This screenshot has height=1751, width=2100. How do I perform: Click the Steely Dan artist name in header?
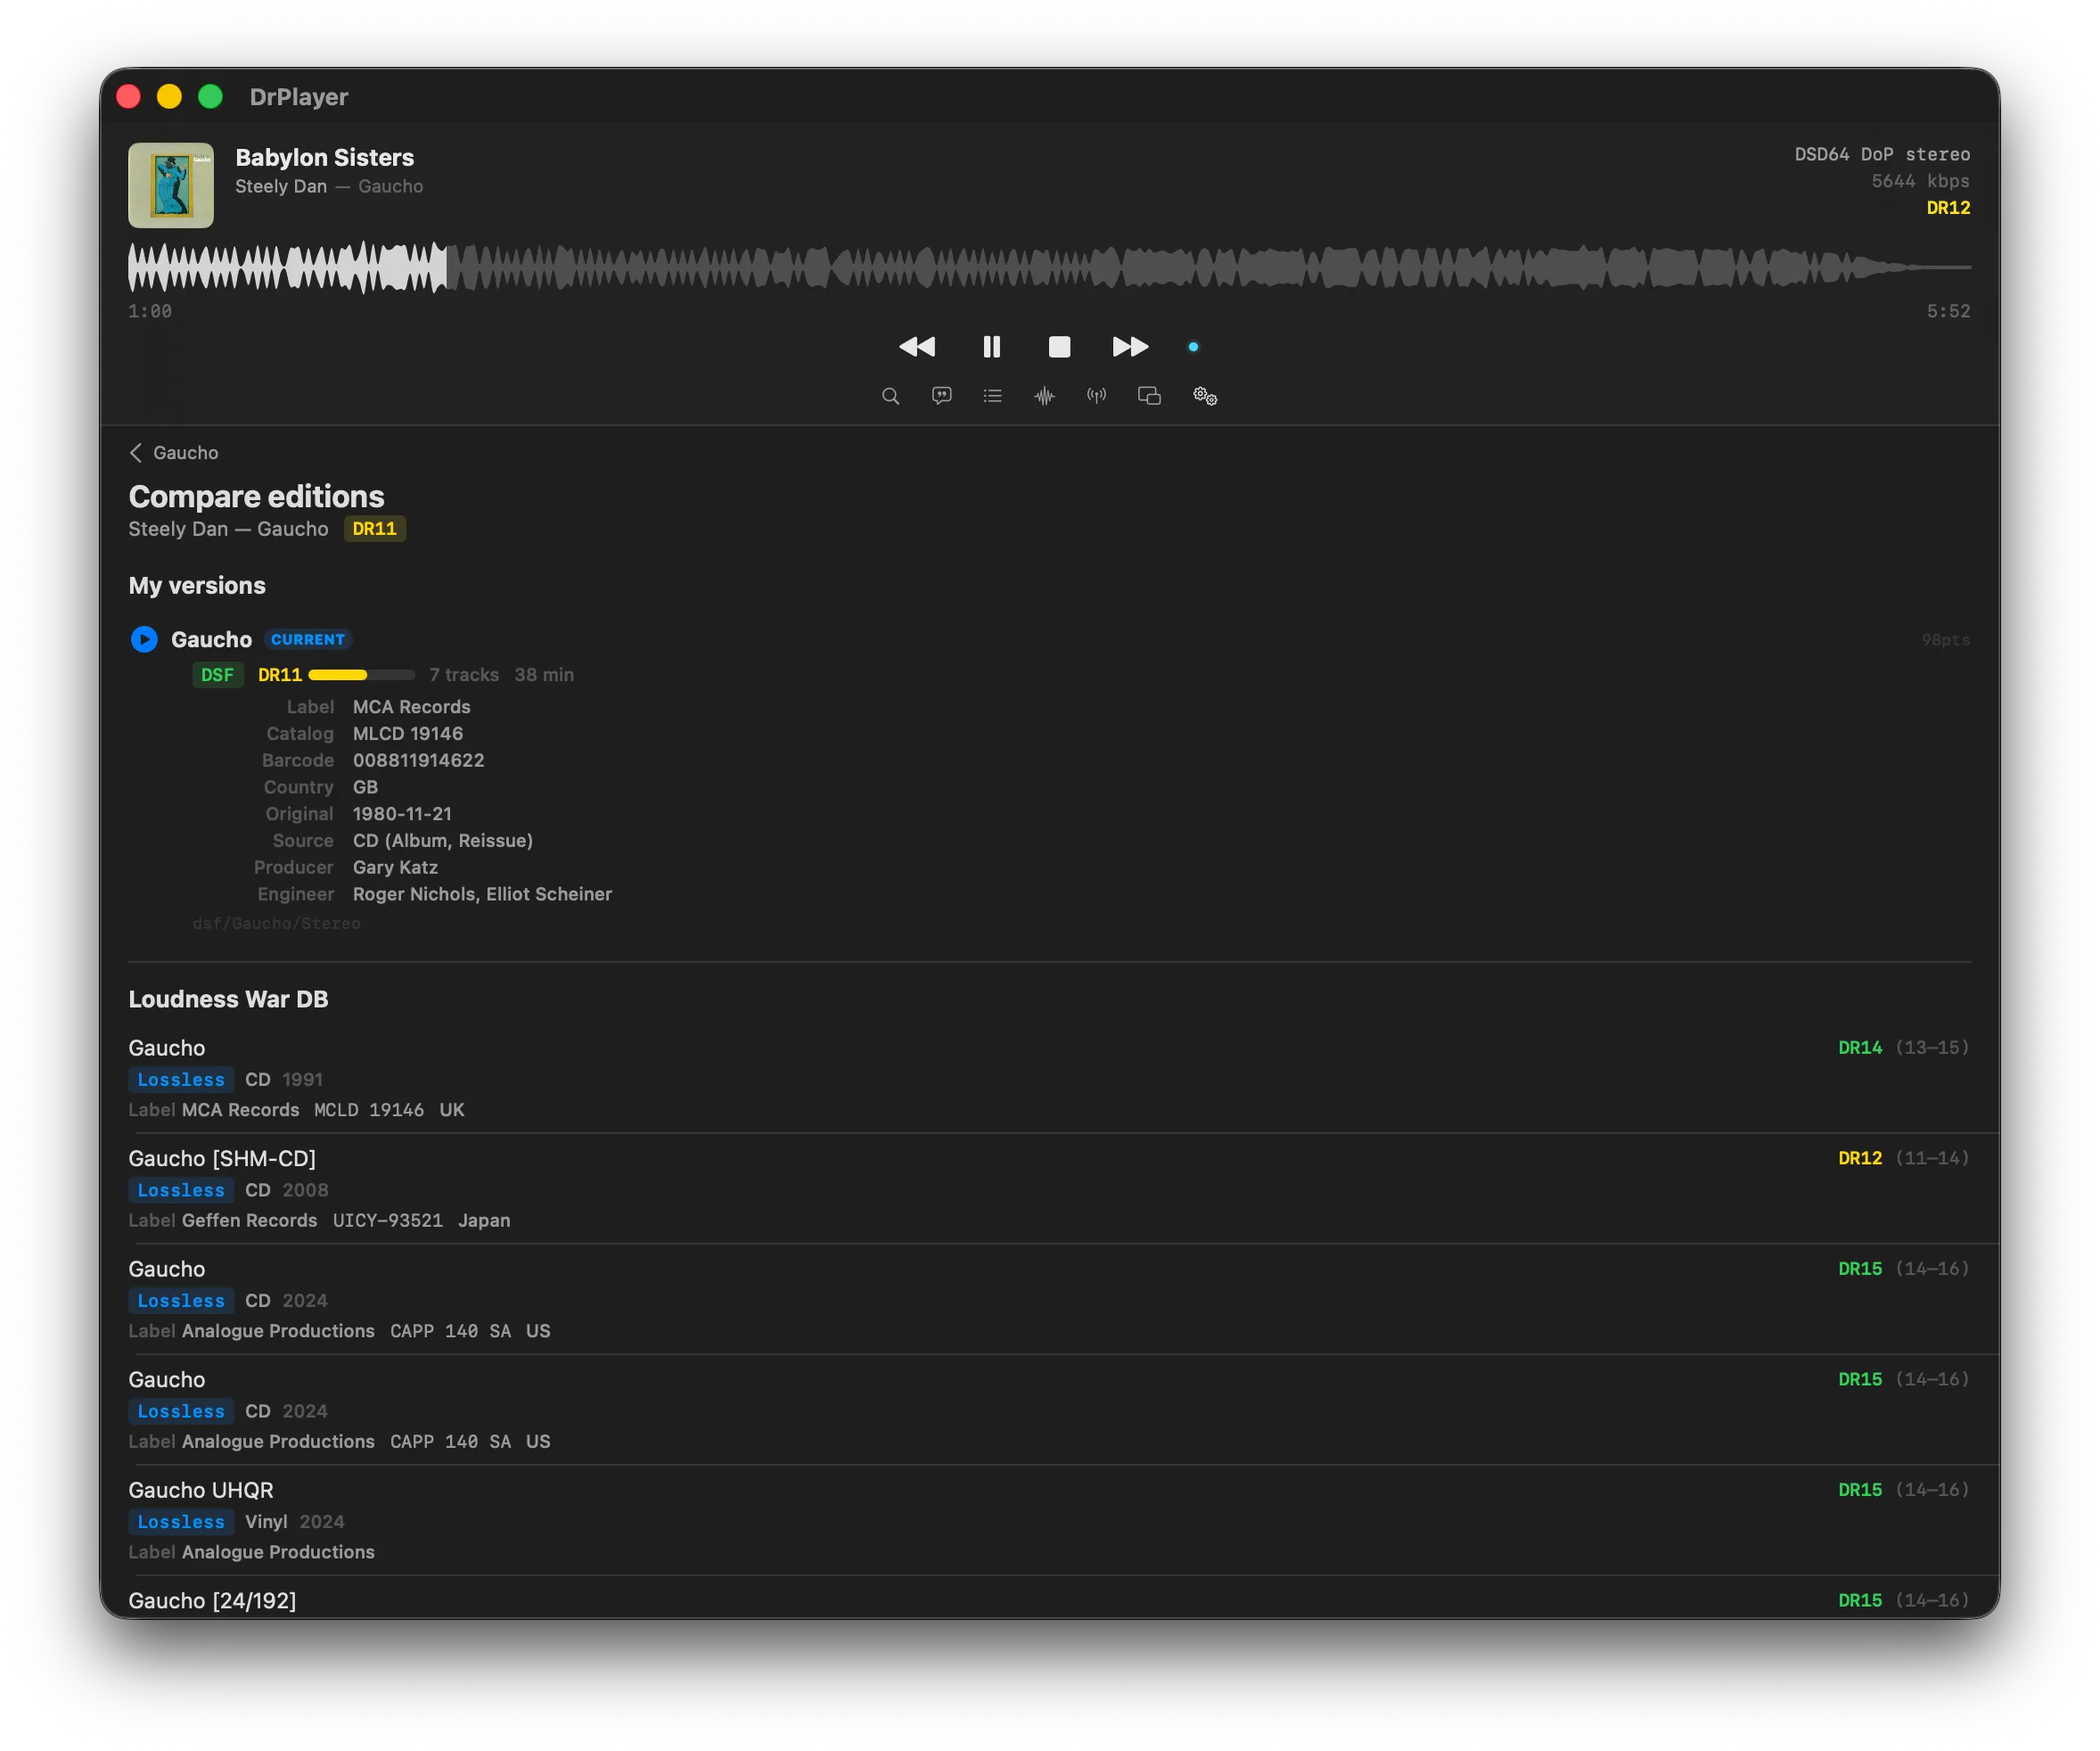pos(281,187)
